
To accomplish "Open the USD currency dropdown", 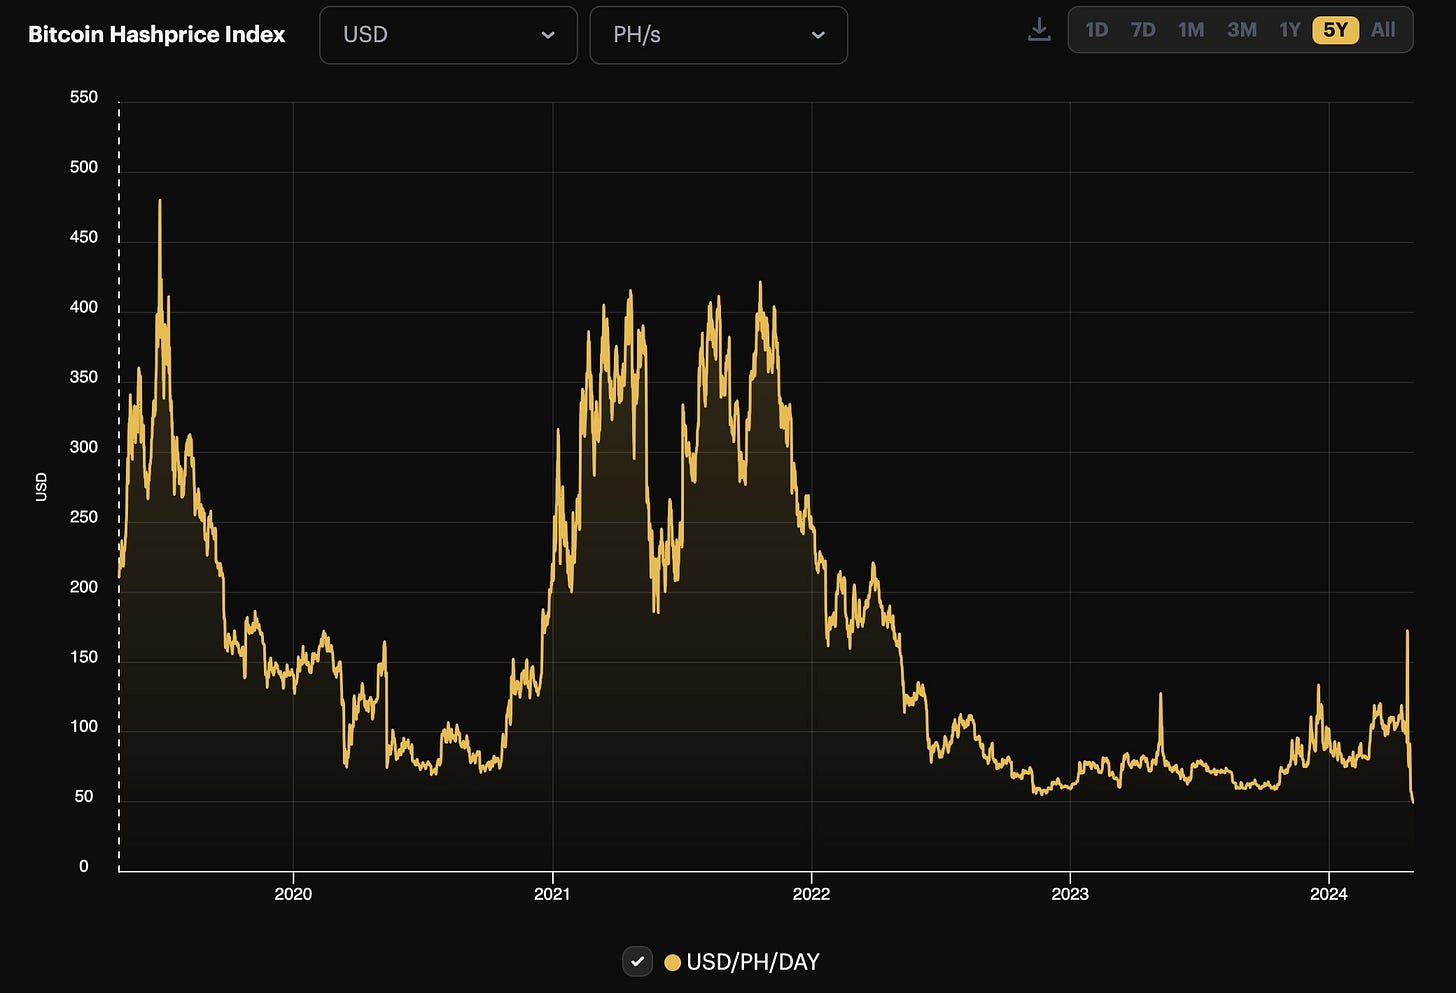I will 448,35.
